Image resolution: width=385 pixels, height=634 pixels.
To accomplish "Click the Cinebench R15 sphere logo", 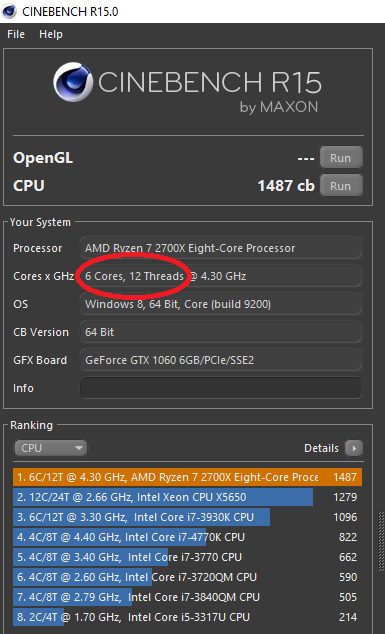I will (x=72, y=82).
